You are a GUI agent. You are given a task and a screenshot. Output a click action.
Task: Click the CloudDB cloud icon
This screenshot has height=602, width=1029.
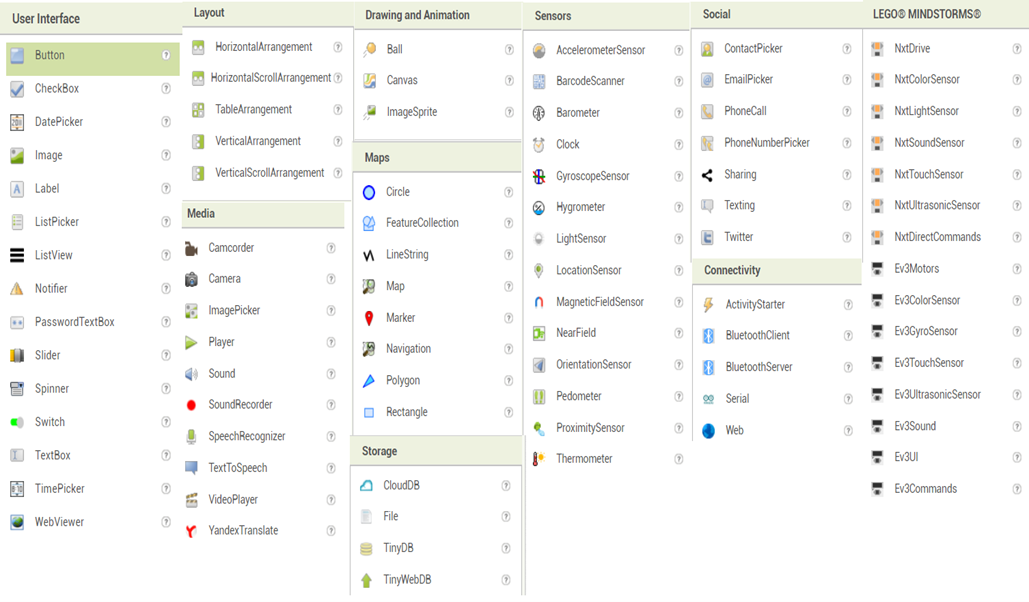[x=366, y=486]
